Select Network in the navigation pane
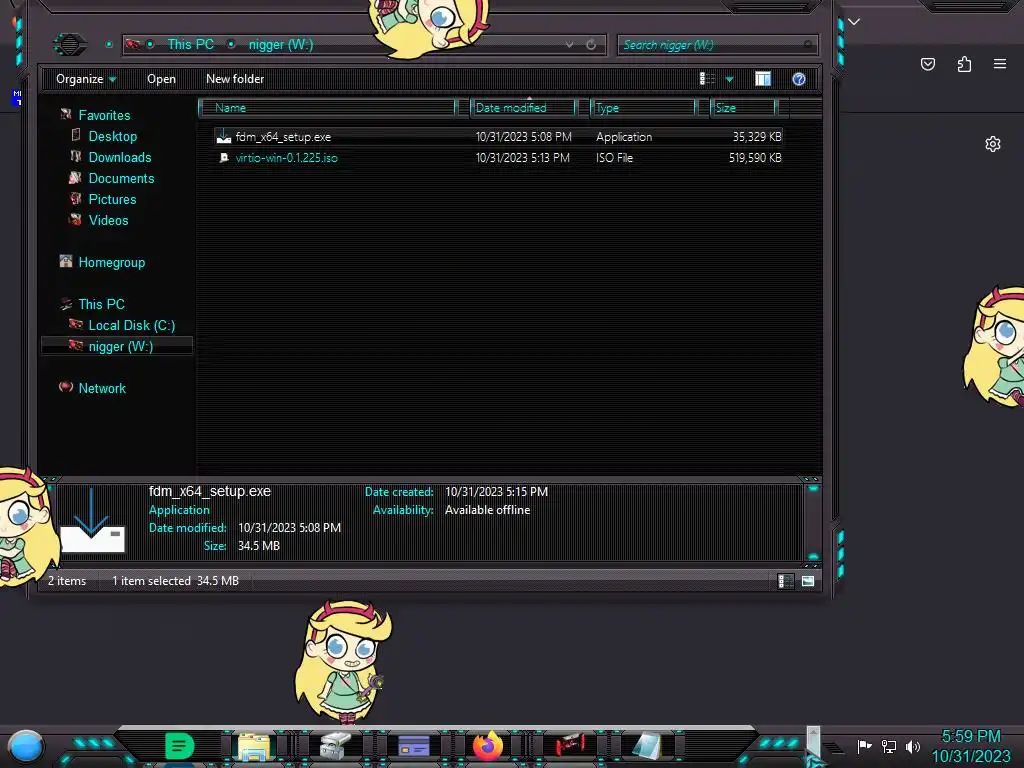Image resolution: width=1024 pixels, height=768 pixels. click(102, 388)
